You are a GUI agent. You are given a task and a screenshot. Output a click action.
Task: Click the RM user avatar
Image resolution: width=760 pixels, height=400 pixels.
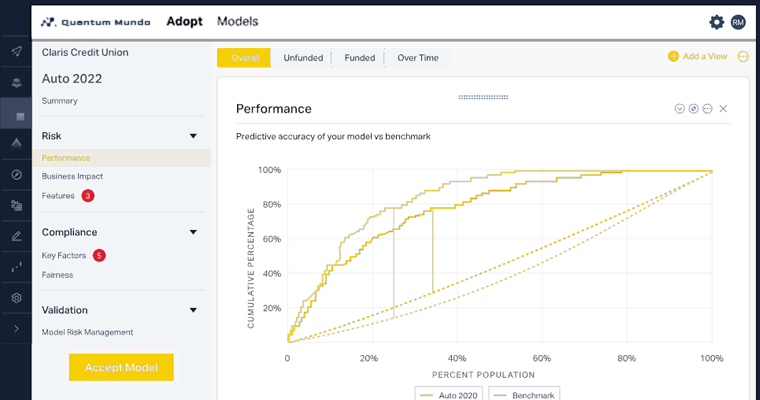[x=738, y=22]
